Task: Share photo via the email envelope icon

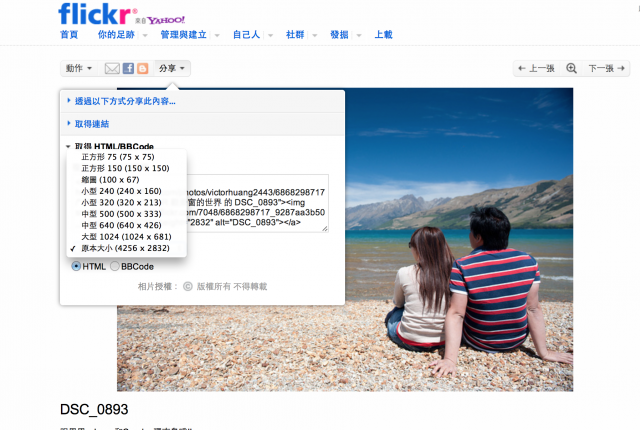Action: [x=112, y=69]
